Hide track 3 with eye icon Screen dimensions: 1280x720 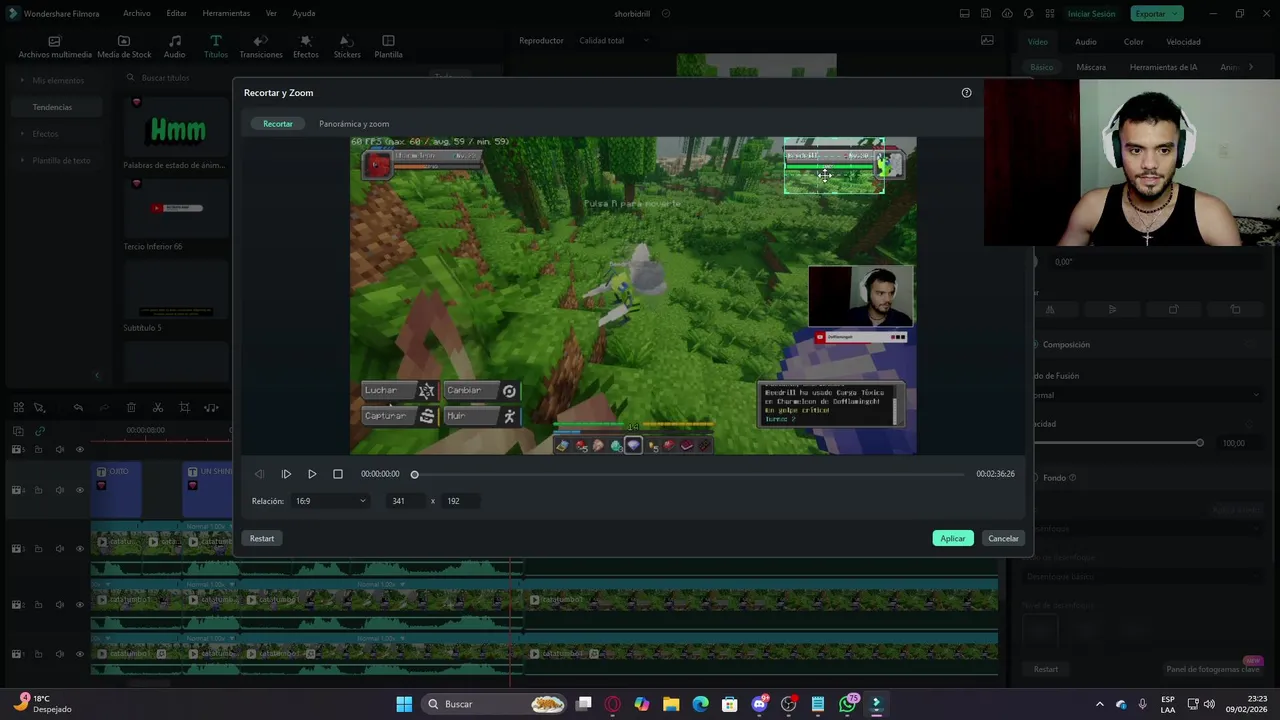(80, 549)
